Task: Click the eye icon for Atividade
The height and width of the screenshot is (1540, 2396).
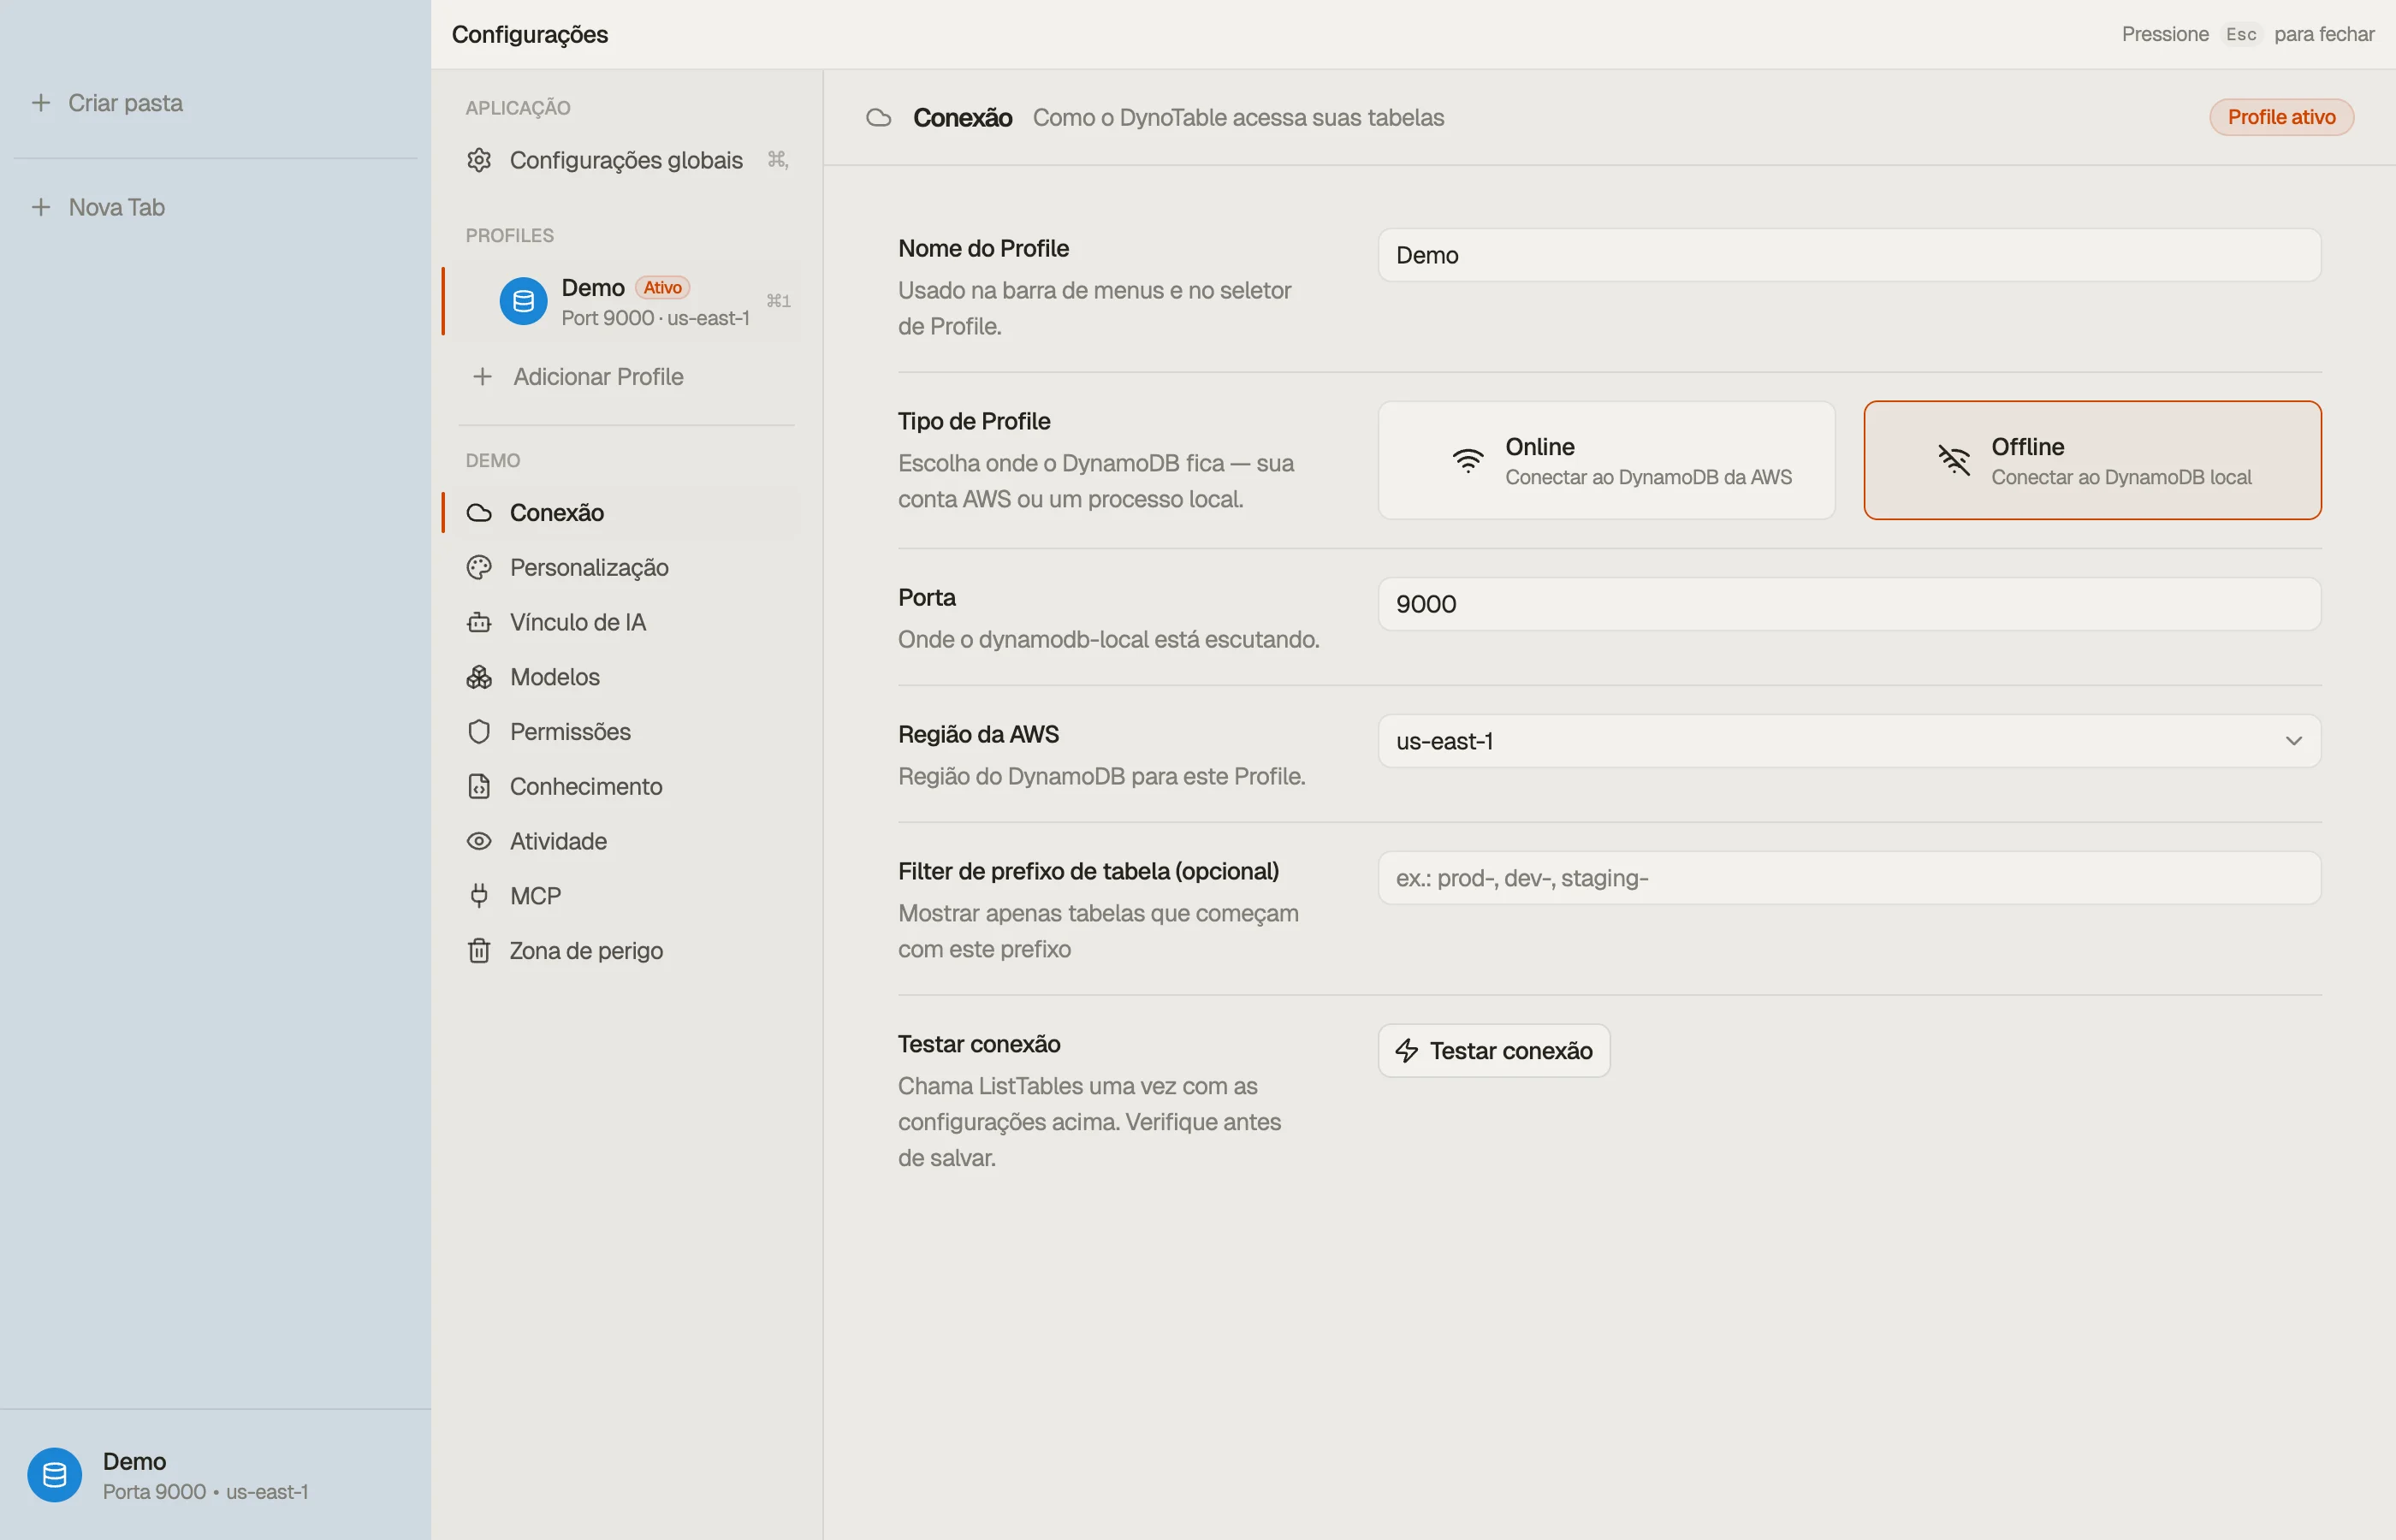Action: (479, 841)
